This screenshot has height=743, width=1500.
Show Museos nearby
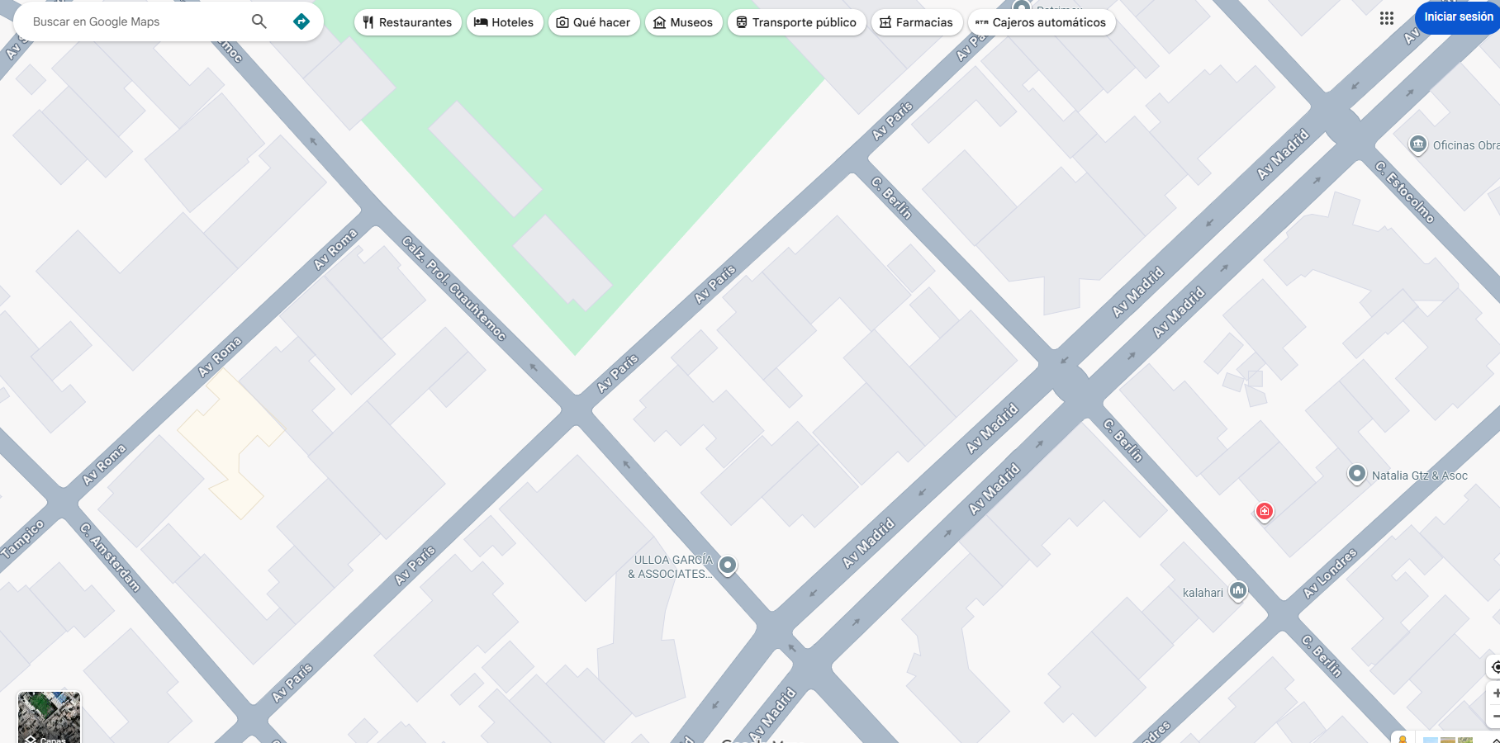point(684,22)
